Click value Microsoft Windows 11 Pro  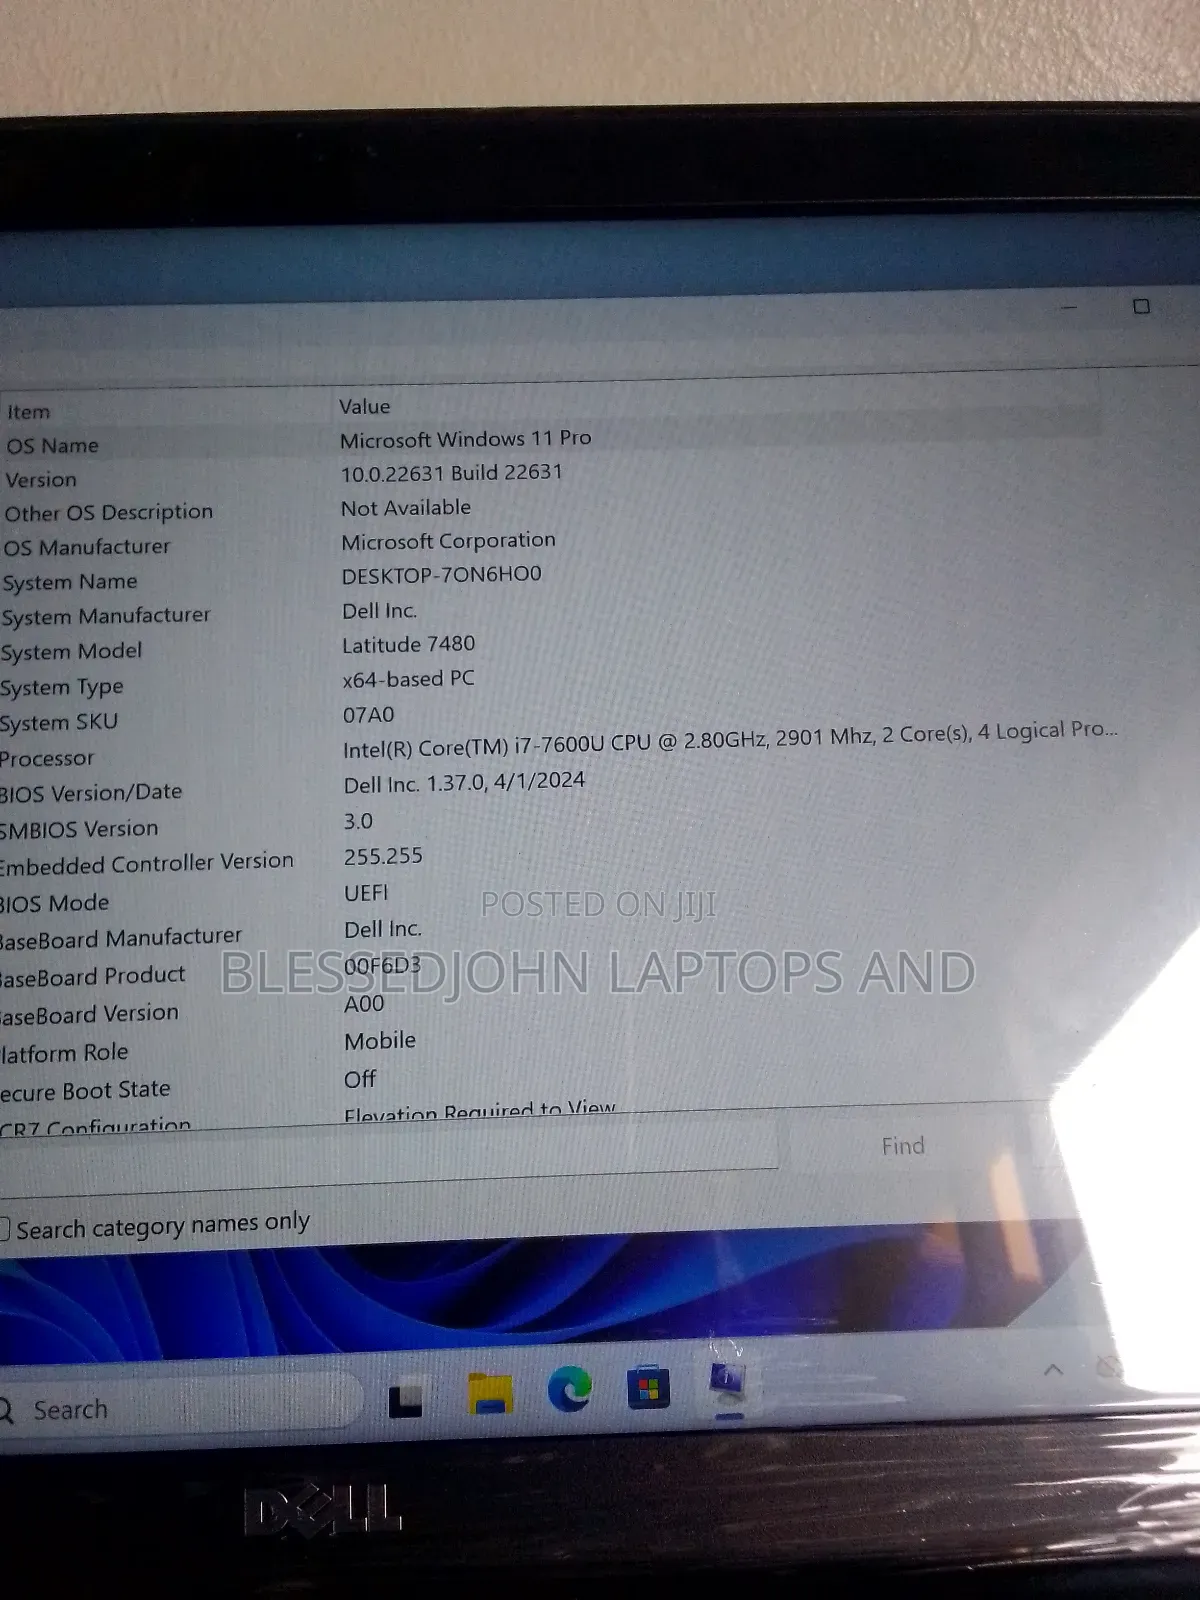click(x=465, y=438)
